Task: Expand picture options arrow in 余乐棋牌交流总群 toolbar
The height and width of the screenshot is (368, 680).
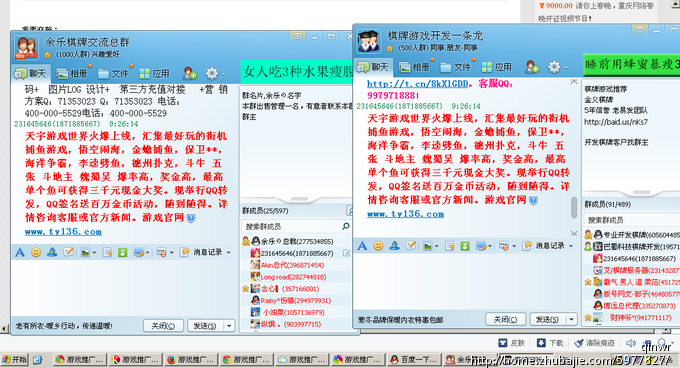Action: tap(94, 252)
